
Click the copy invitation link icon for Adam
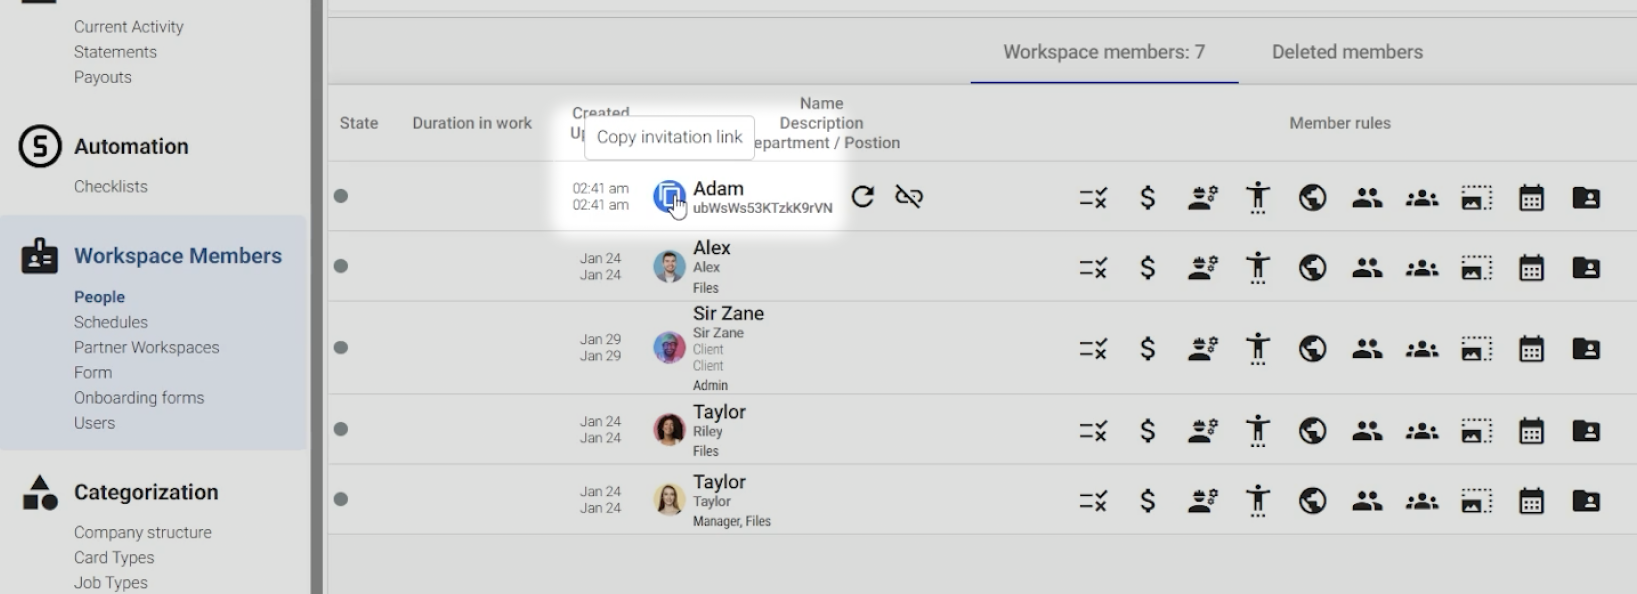click(669, 196)
